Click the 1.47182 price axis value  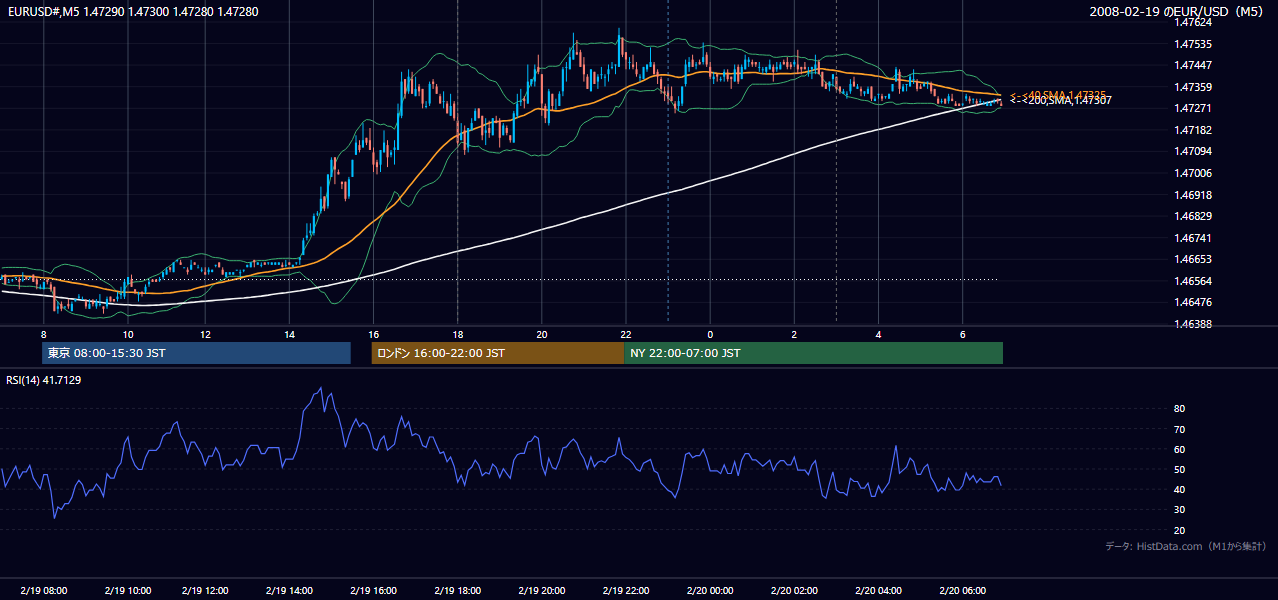coord(1193,130)
